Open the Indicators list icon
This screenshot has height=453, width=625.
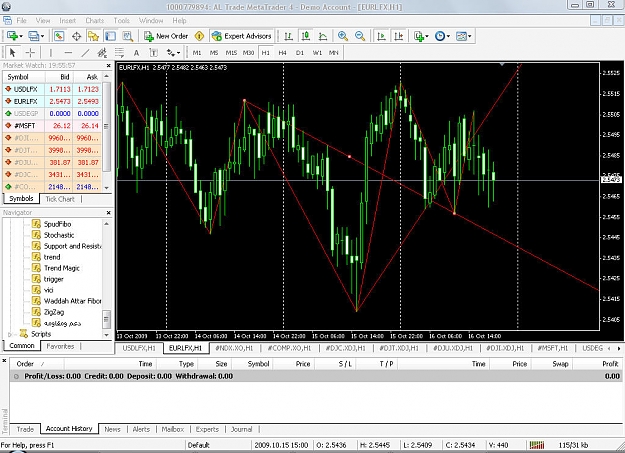point(419,36)
